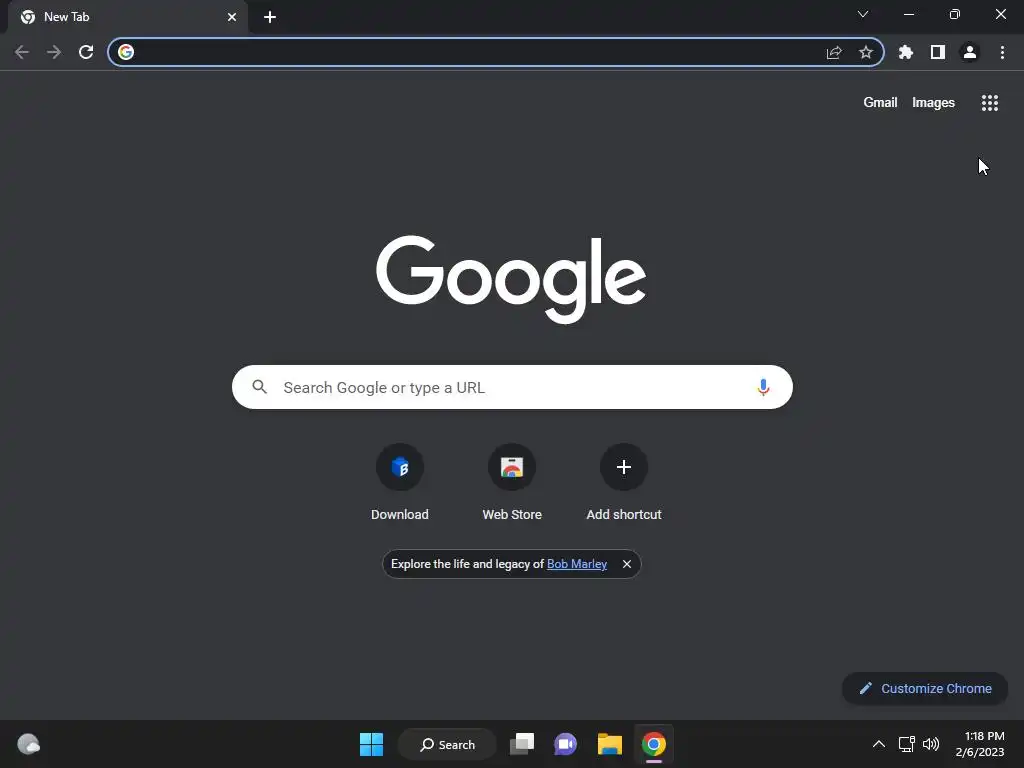Toggle the side panel icon
The width and height of the screenshot is (1024, 768).
point(938,52)
